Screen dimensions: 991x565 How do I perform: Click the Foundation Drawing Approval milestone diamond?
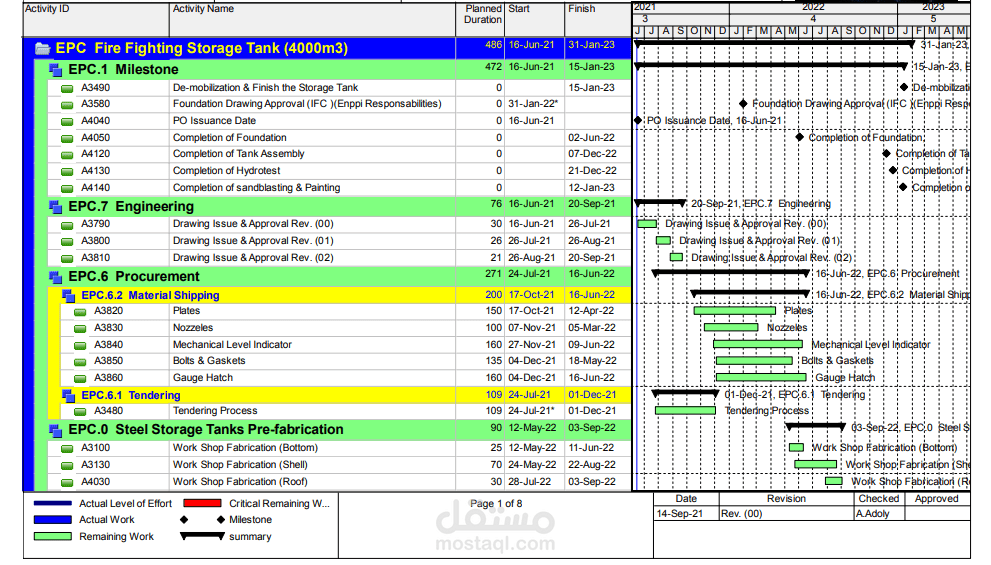743,104
